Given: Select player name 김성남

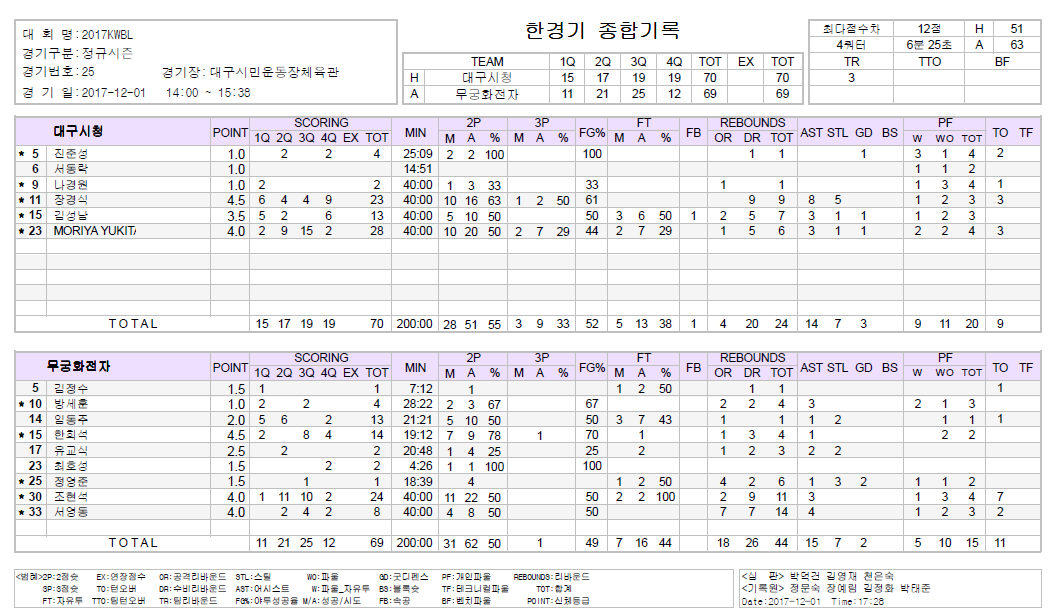Looking at the screenshot, I should point(71,216).
